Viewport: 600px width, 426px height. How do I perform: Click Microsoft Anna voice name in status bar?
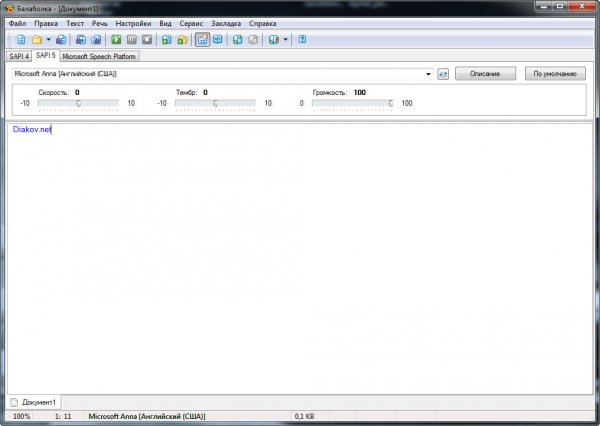[x=147, y=416]
